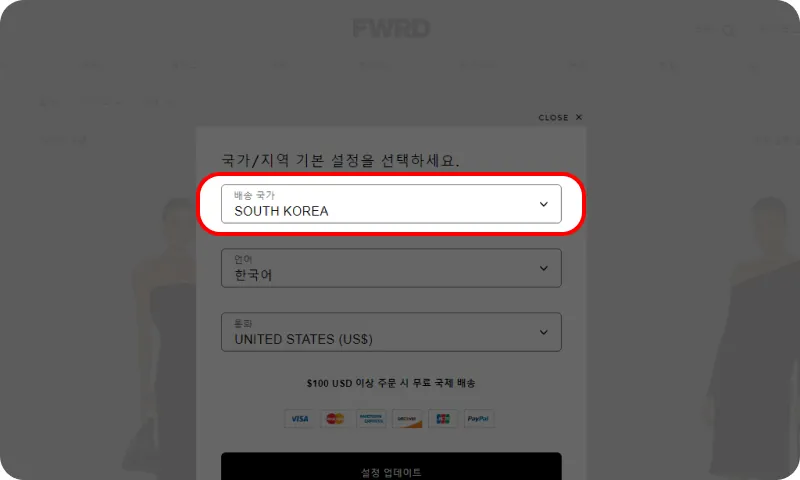Click the dimmed search magnifier icon
Screen dimensions: 800x480
click(x=729, y=31)
